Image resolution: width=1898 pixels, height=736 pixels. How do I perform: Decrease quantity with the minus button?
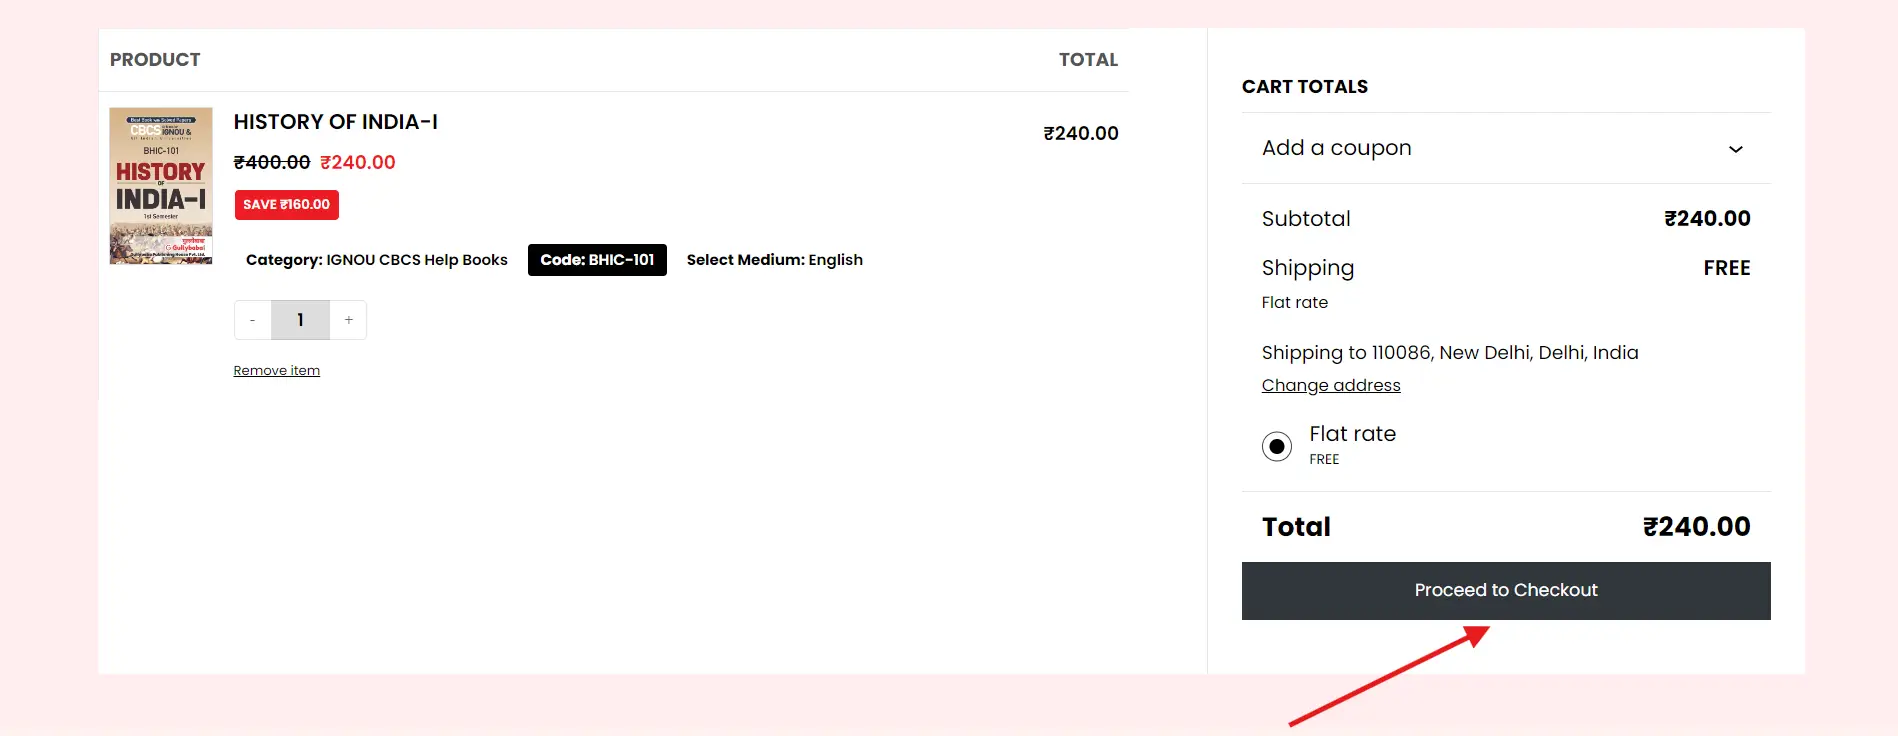click(x=252, y=320)
